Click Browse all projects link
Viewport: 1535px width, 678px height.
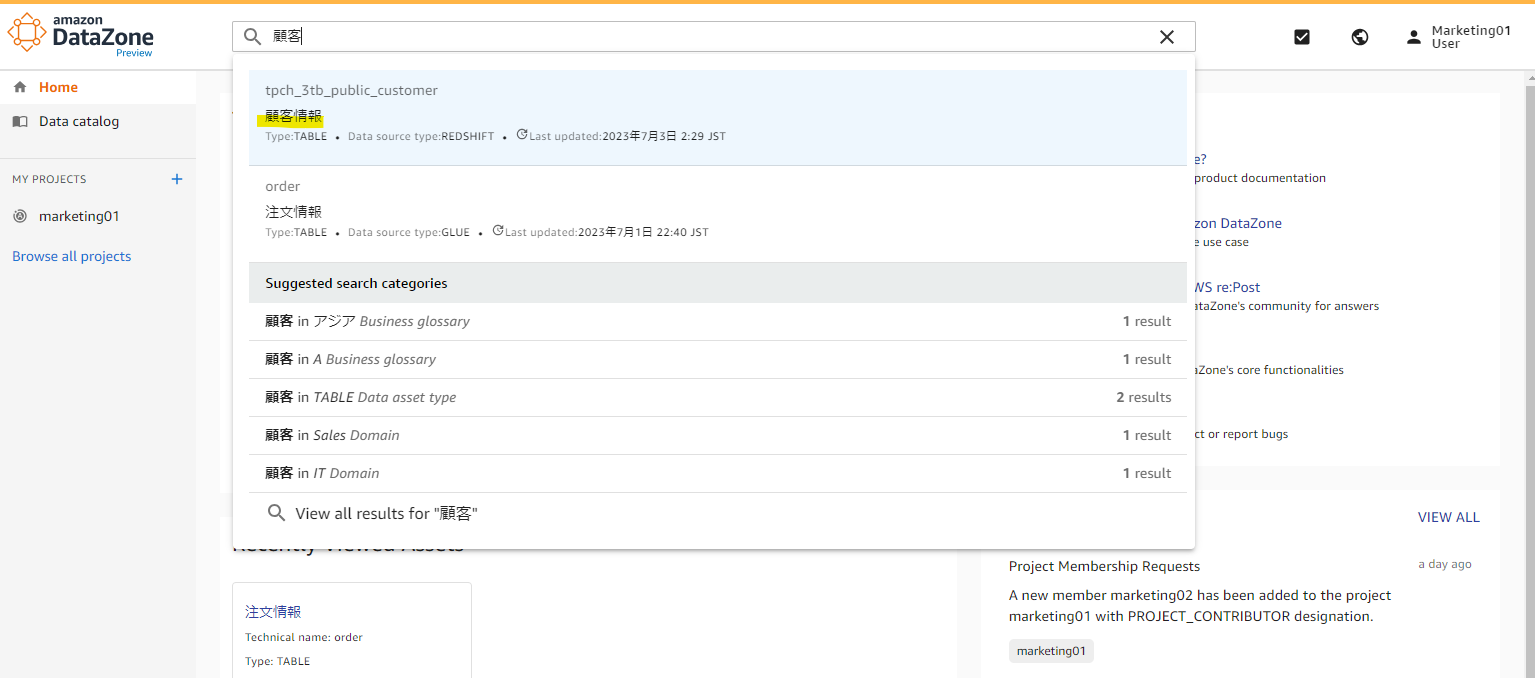pos(71,256)
